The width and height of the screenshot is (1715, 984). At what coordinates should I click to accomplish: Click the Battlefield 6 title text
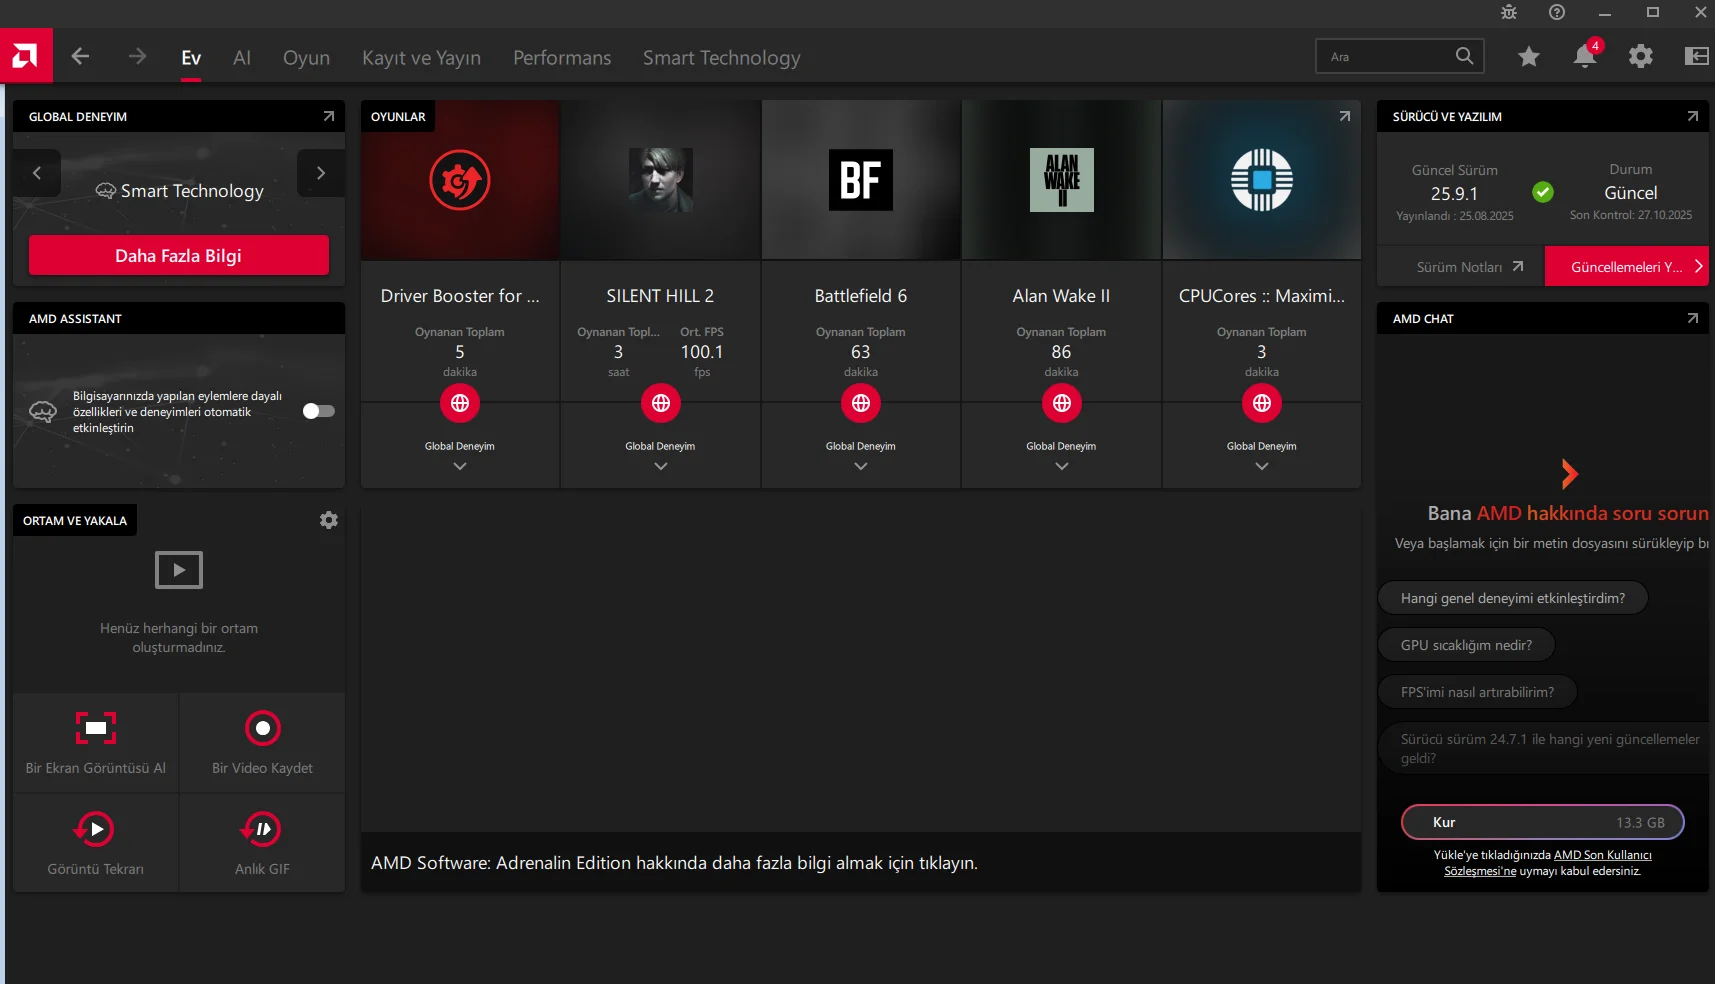(861, 296)
